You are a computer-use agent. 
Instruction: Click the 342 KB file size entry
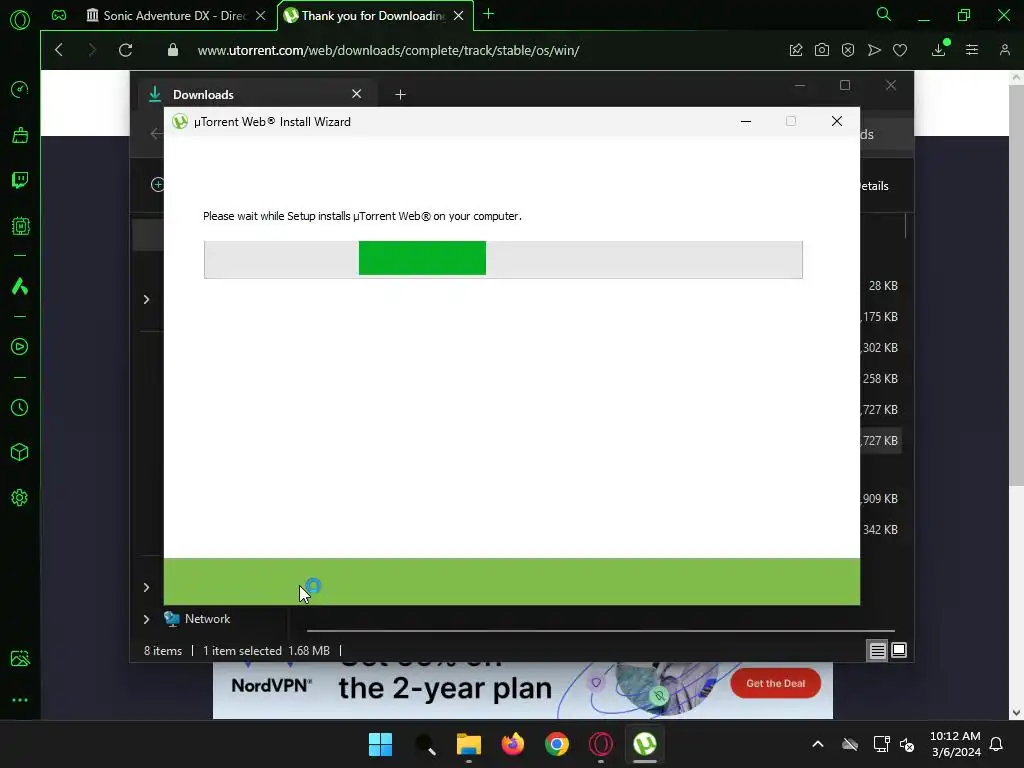880,530
